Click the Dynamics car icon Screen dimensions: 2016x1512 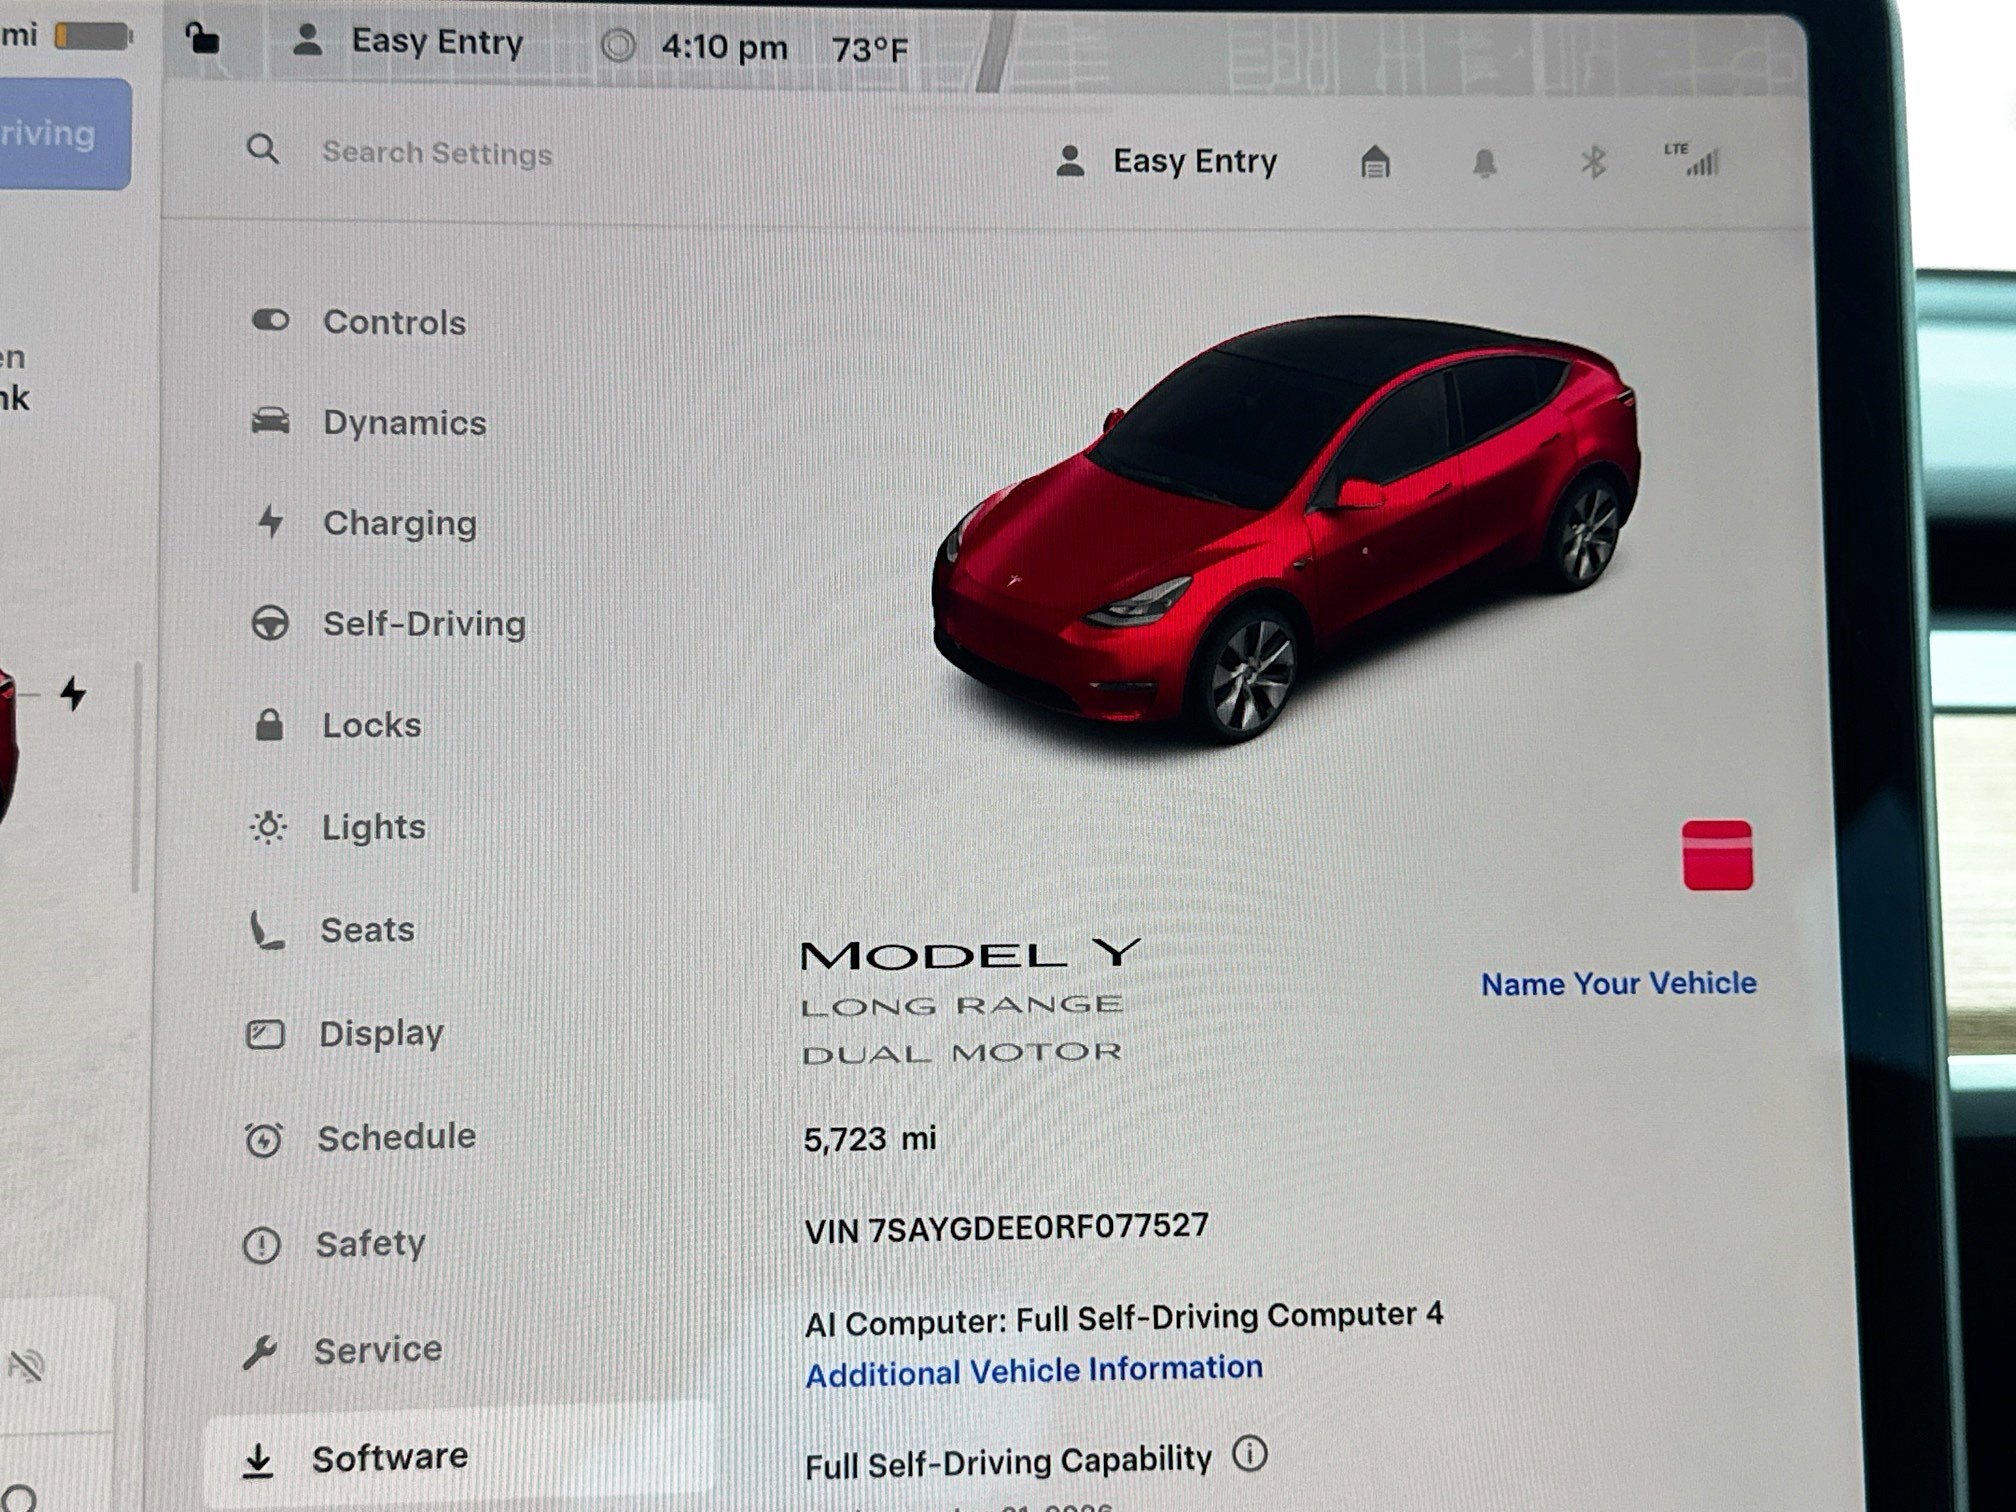pyautogui.click(x=270, y=421)
